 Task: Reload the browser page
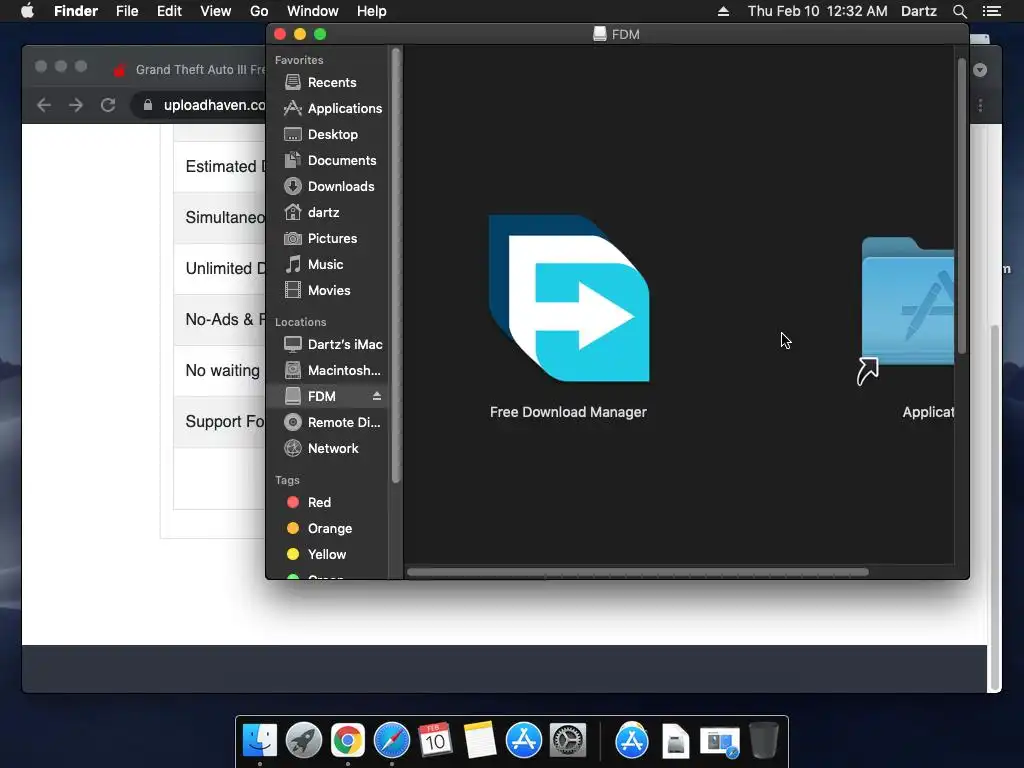pyautogui.click(x=108, y=105)
